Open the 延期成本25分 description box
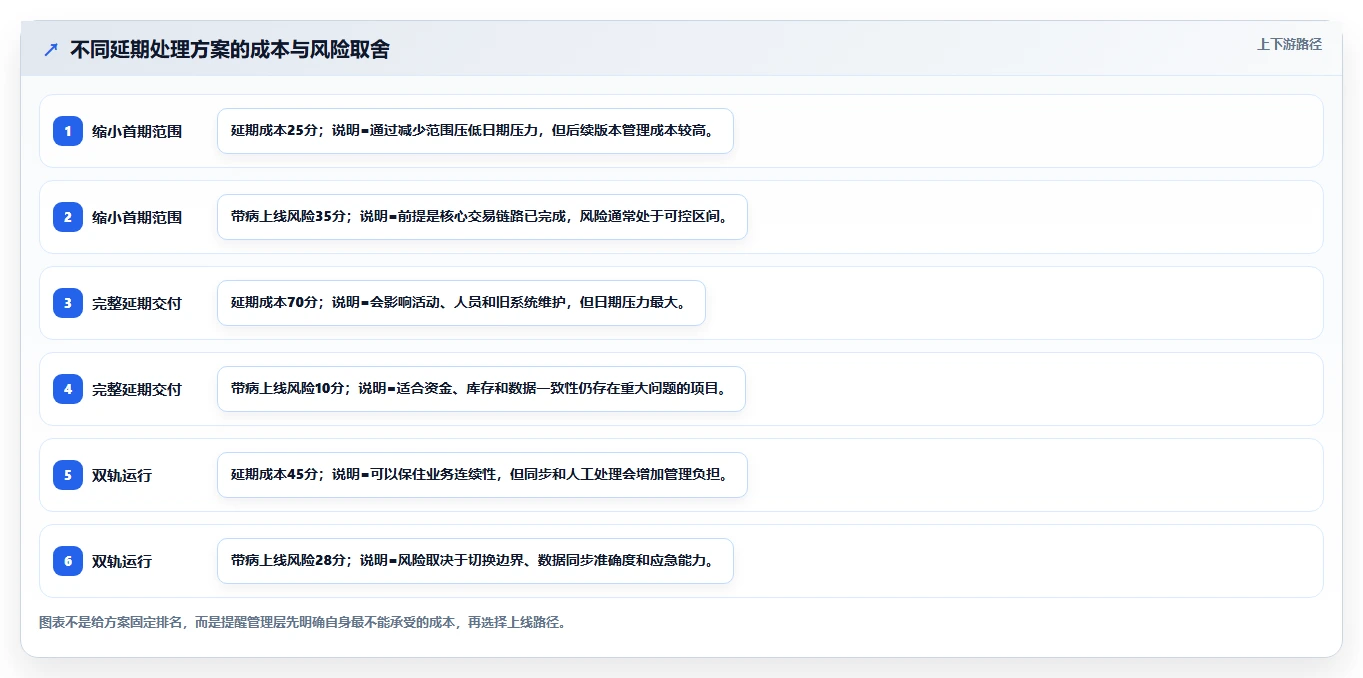Image resolution: width=1363 pixels, height=678 pixels. 475,131
